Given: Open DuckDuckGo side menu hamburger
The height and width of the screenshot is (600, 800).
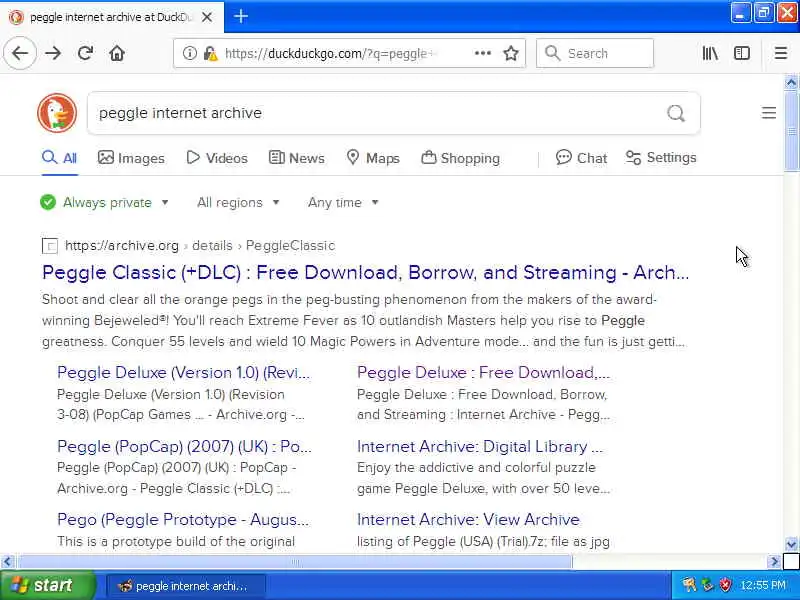Looking at the screenshot, I should click(x=768, y=113).
